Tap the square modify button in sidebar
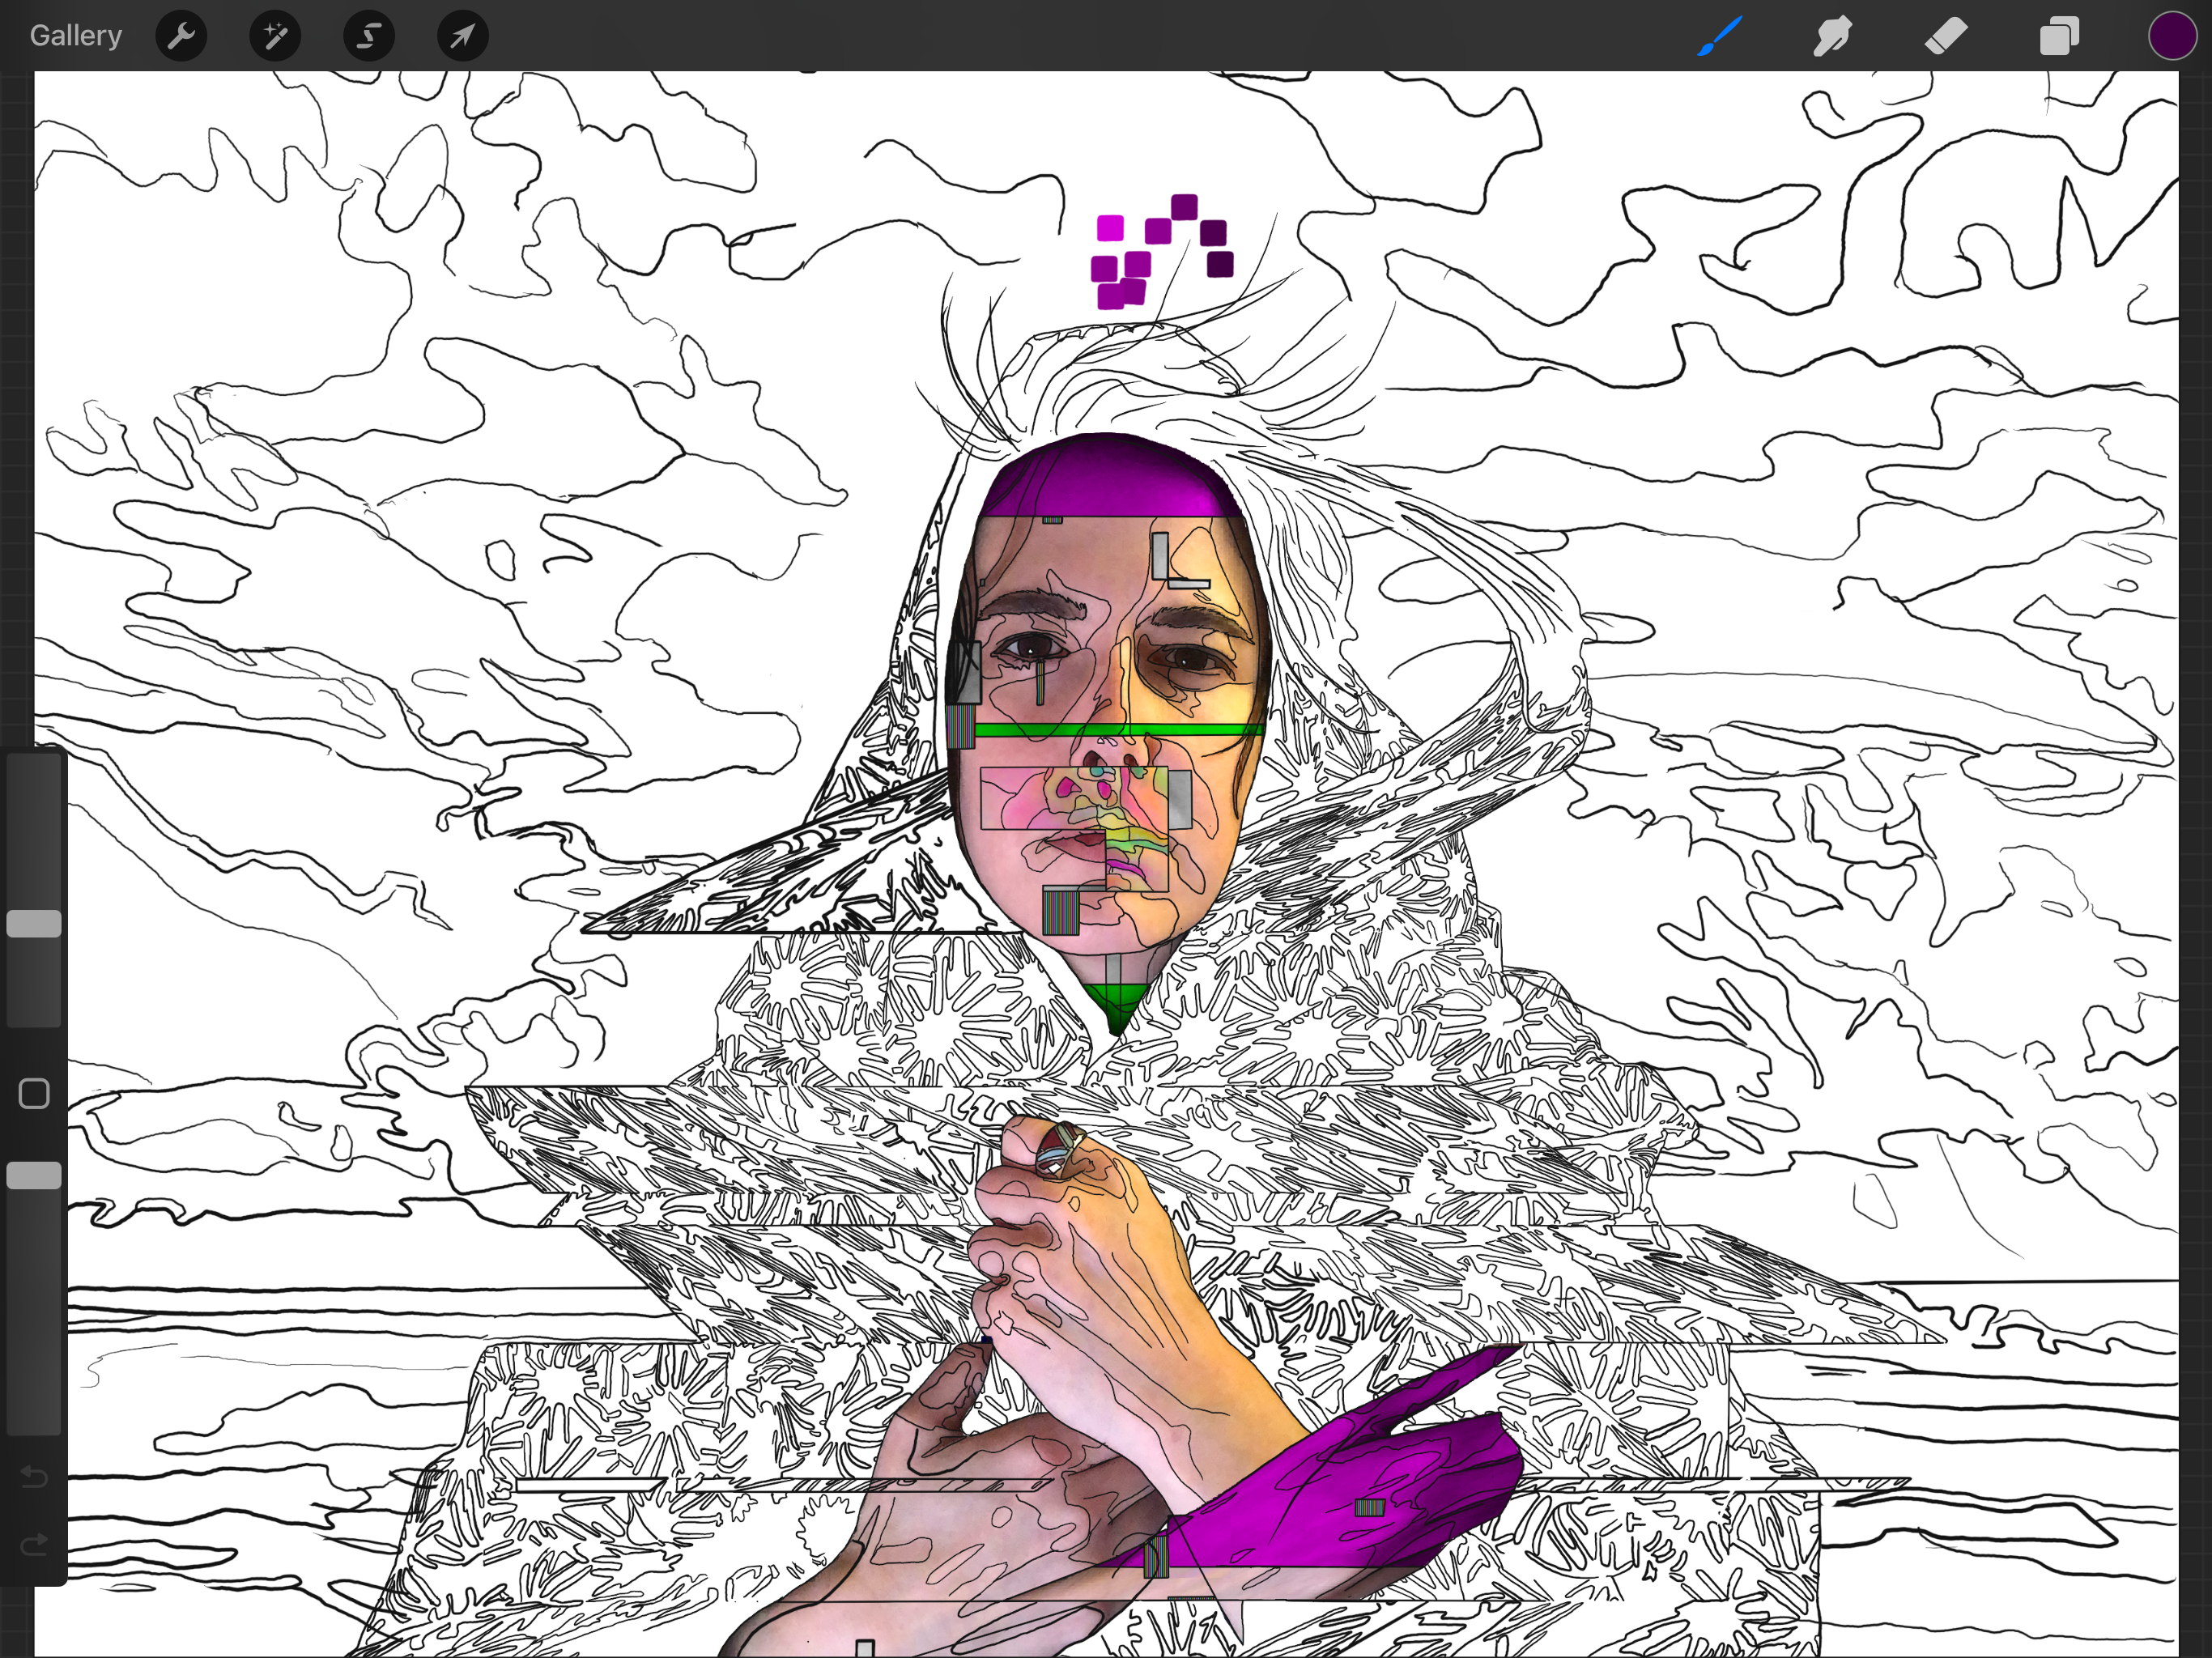This screenshot has width=2212, height=1658. click(34, 1093)
